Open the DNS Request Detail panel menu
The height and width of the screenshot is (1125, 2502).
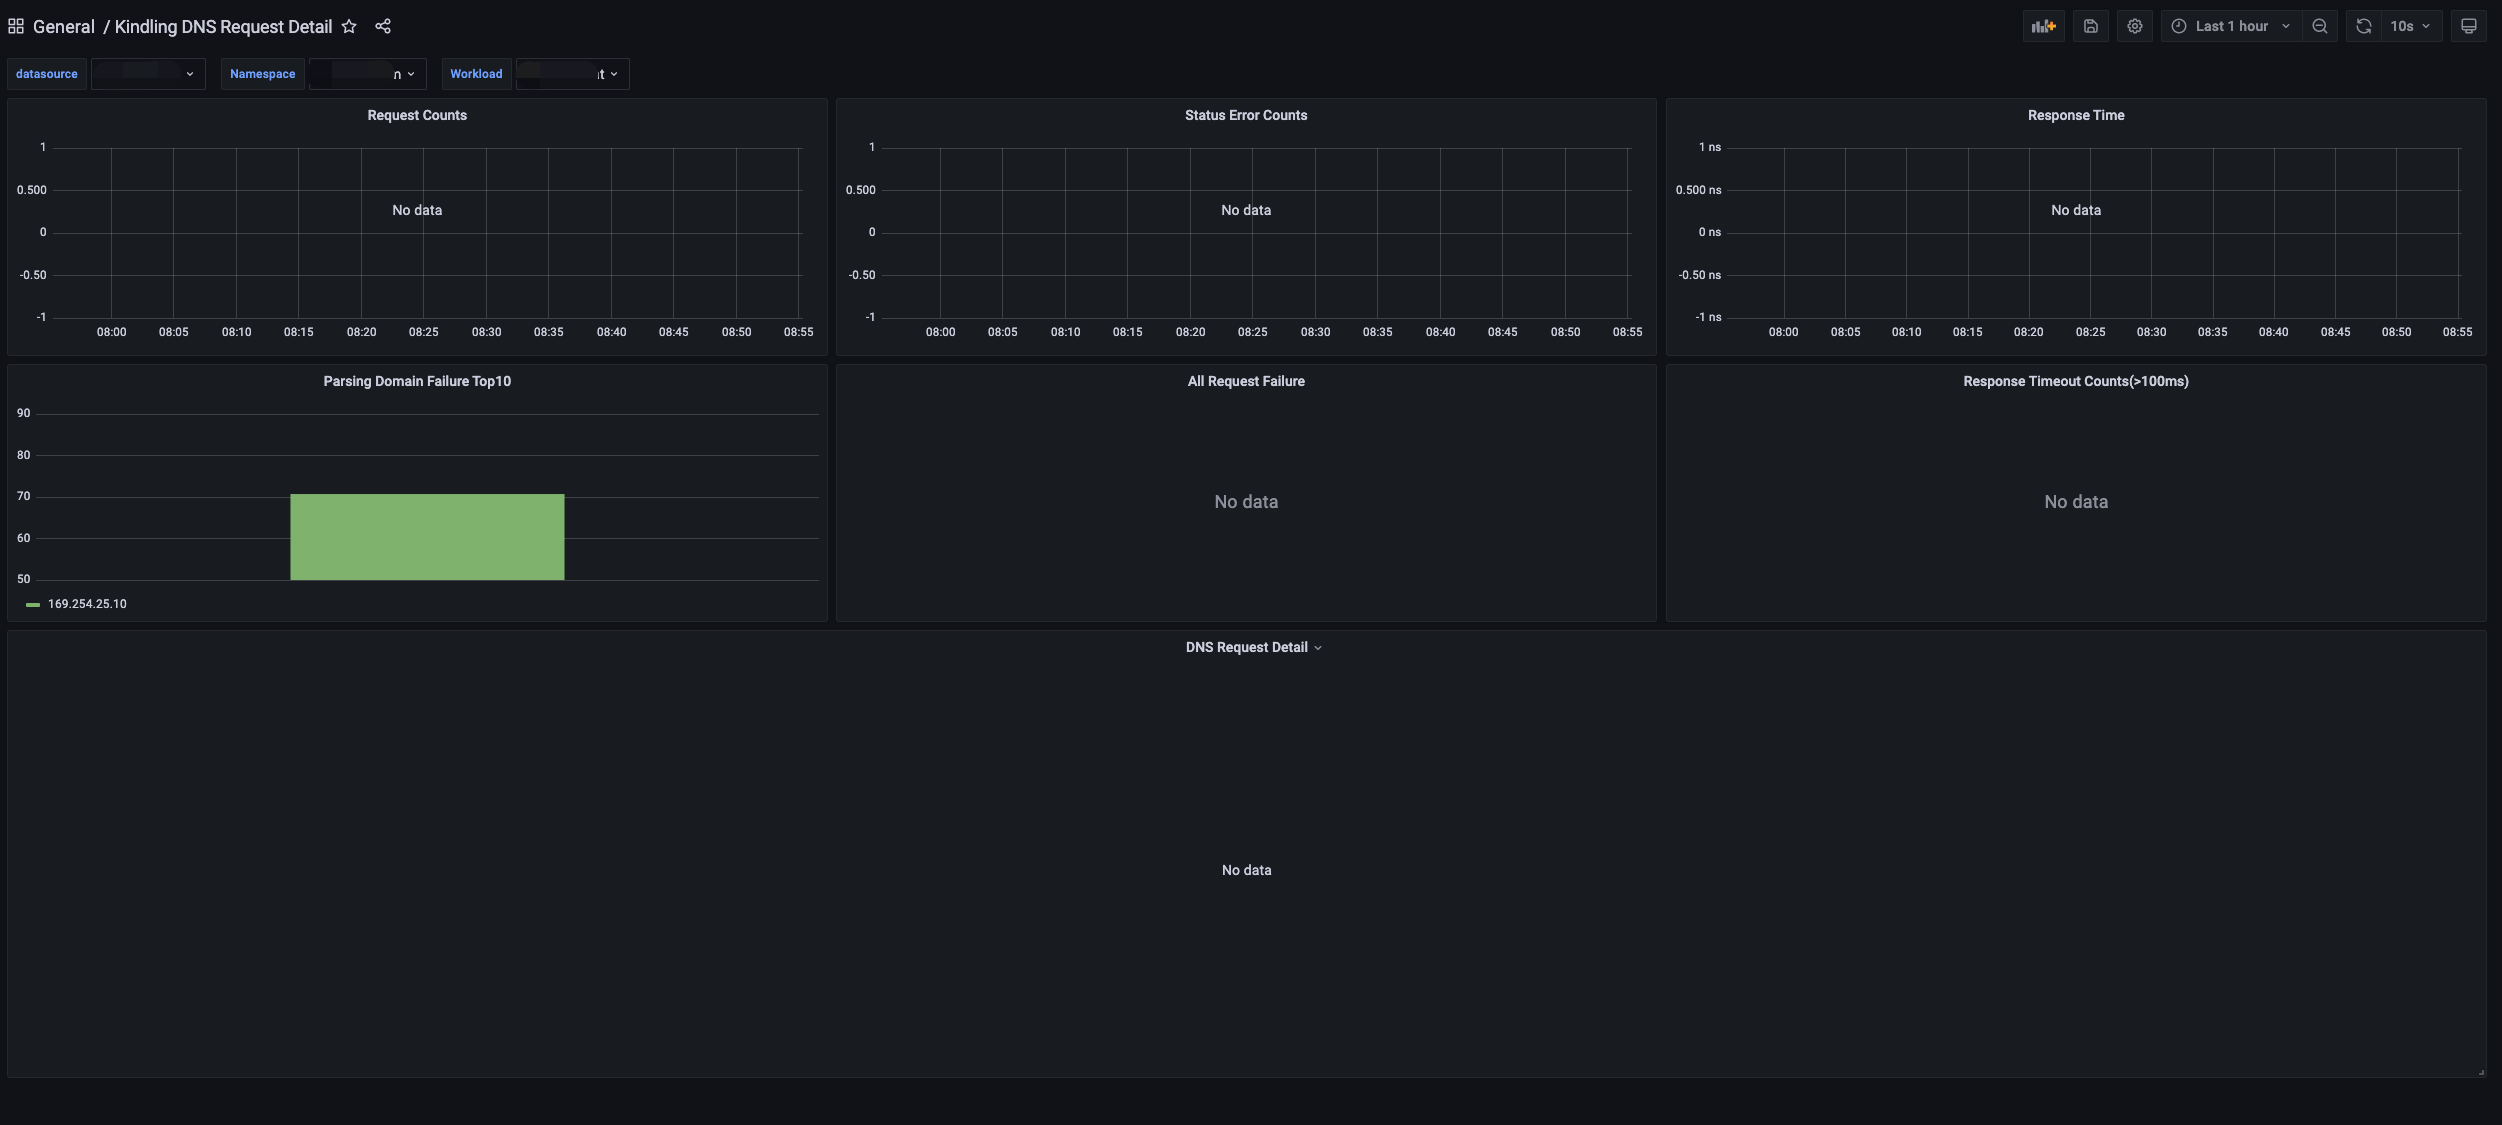[1252, 647]
